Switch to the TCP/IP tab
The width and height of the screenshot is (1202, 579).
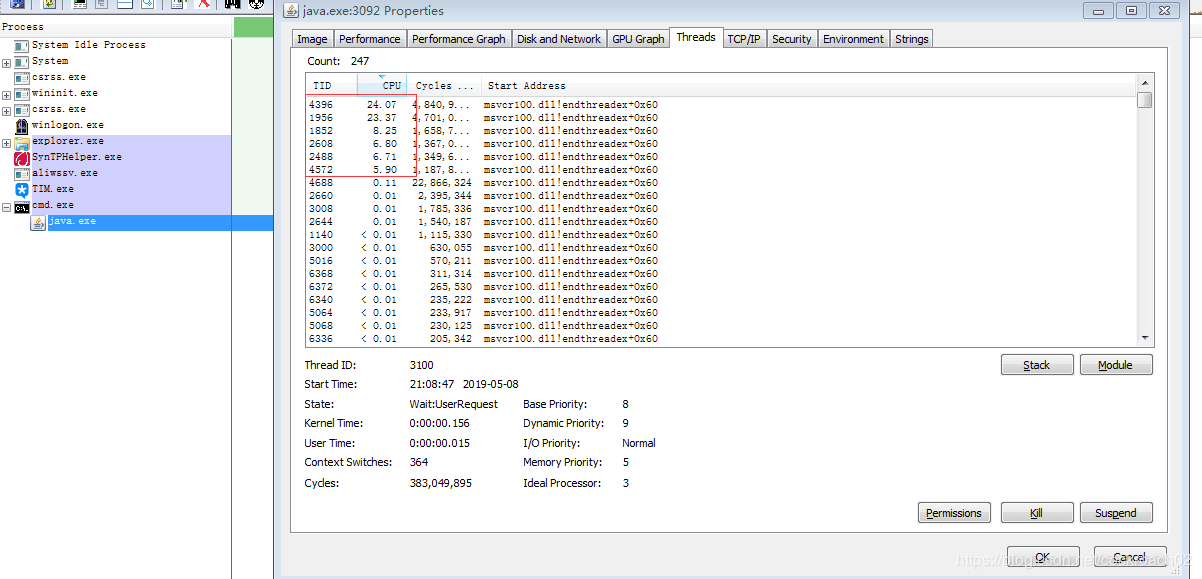744,38
